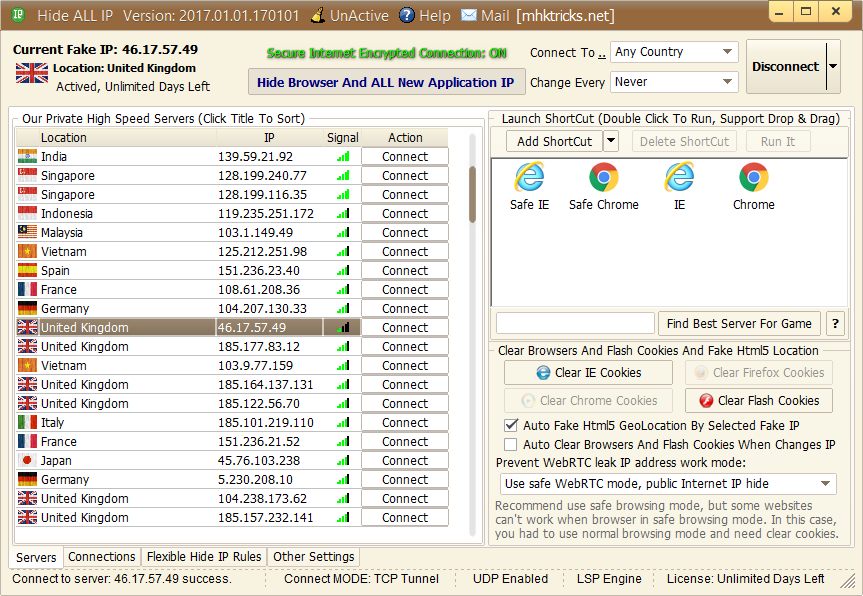The height and width of the screenshot is (596, 863).
Task: Click the resize grip at window corner
Action: [x=849, y=580]
